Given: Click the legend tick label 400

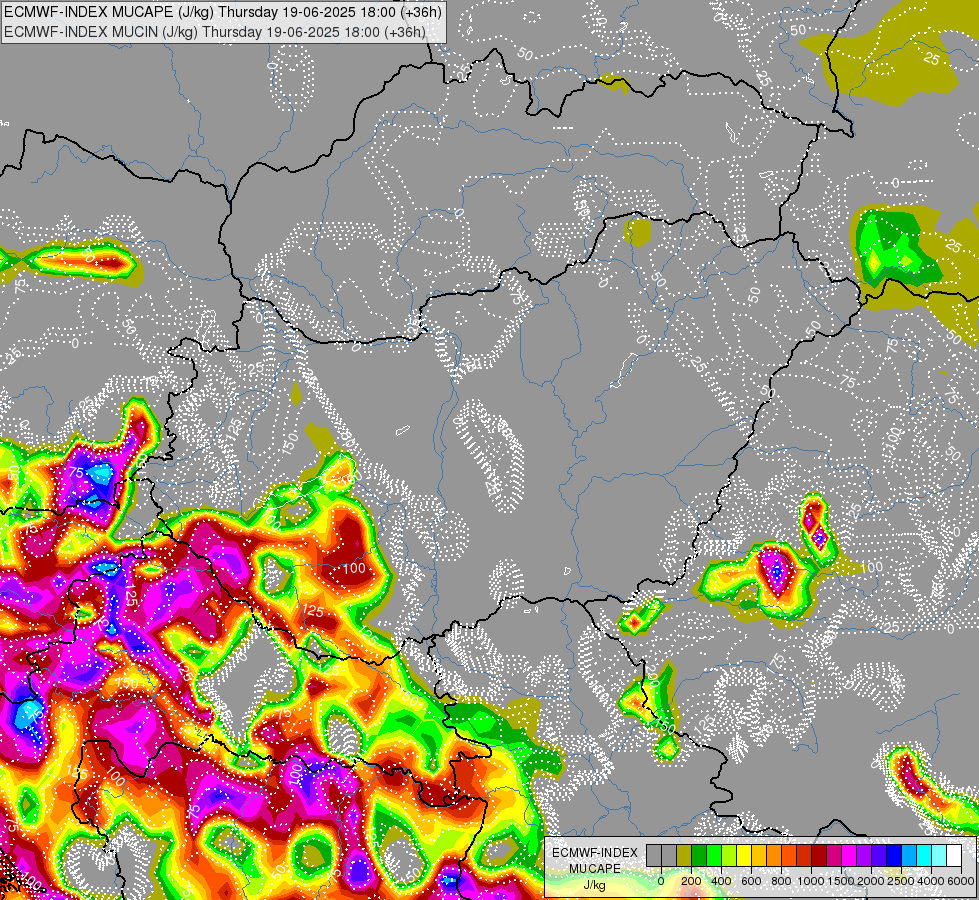Looking at the screenshot, I should [x=721, y=881].
